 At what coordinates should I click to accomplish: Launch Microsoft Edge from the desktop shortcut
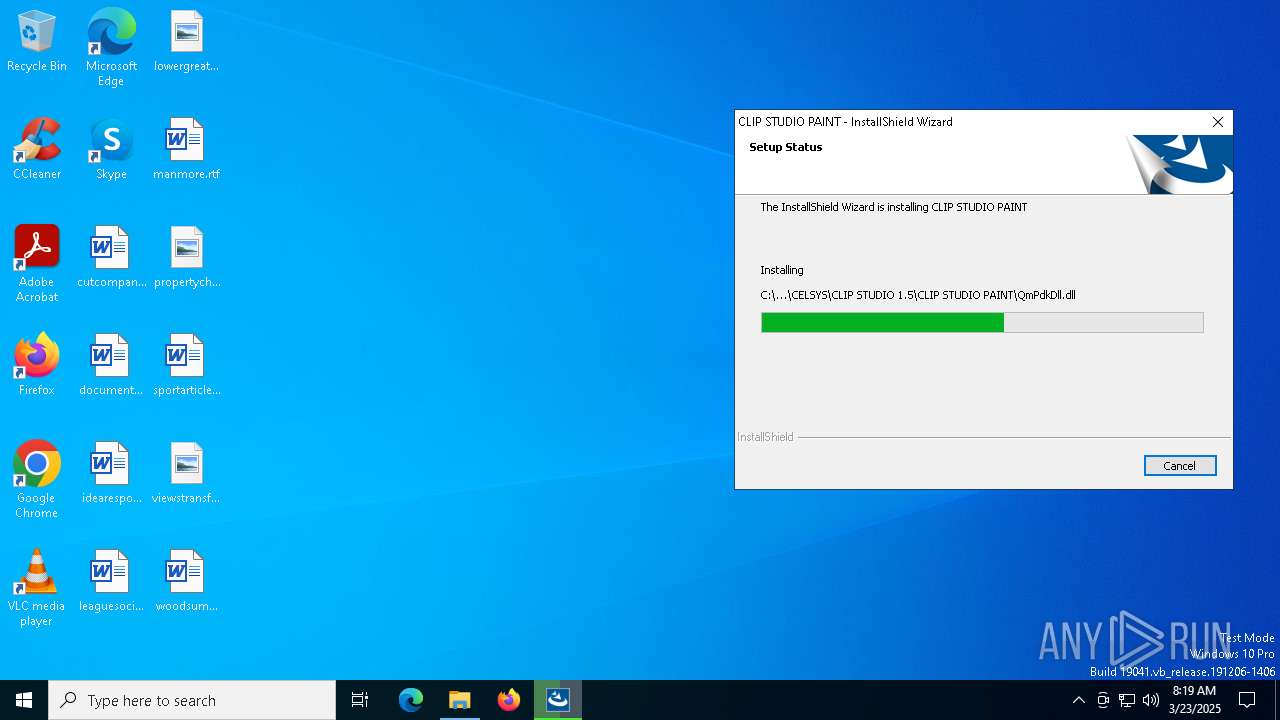point(111,48)
